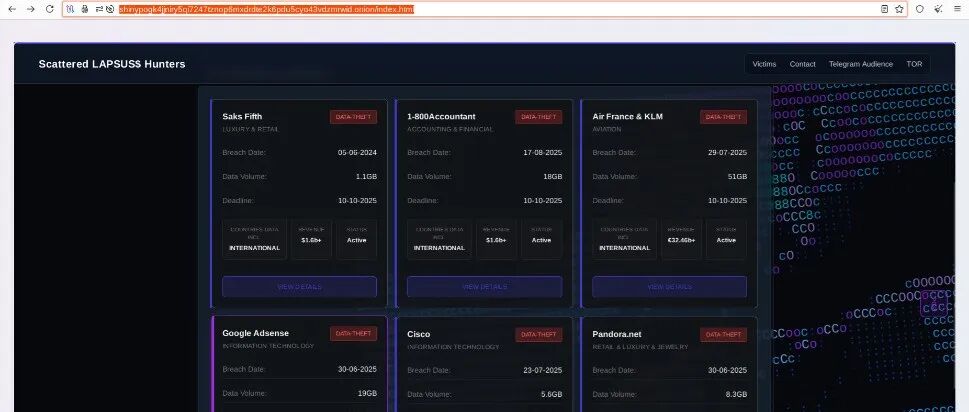Open the site permissions icon in address bar
The height and width of the screenshot is (412, 969).
point(99,9)
